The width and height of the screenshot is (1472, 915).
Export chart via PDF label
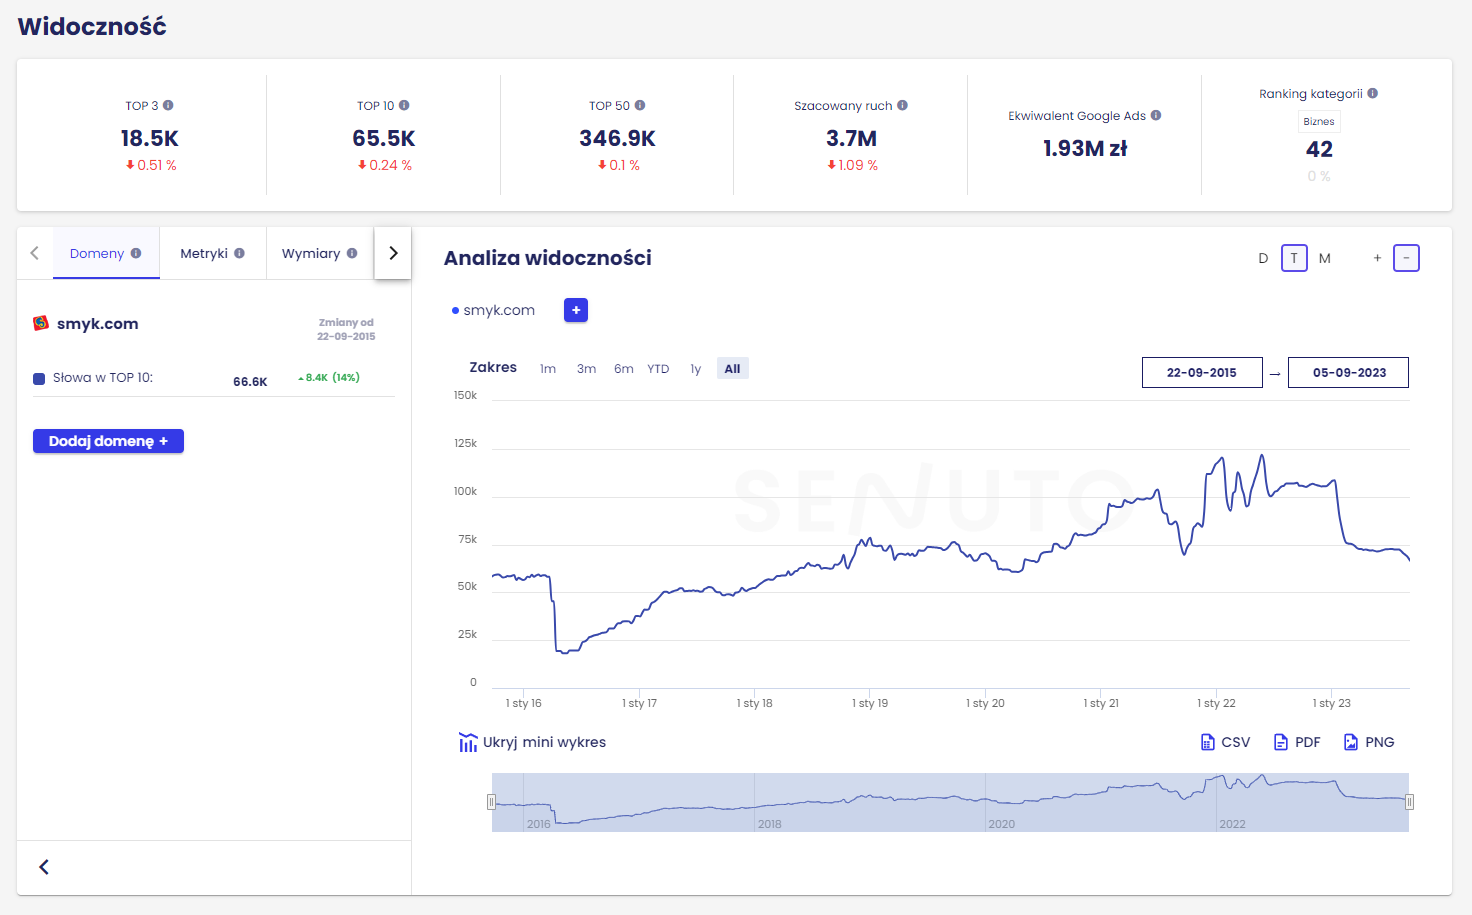point(1308,742)
